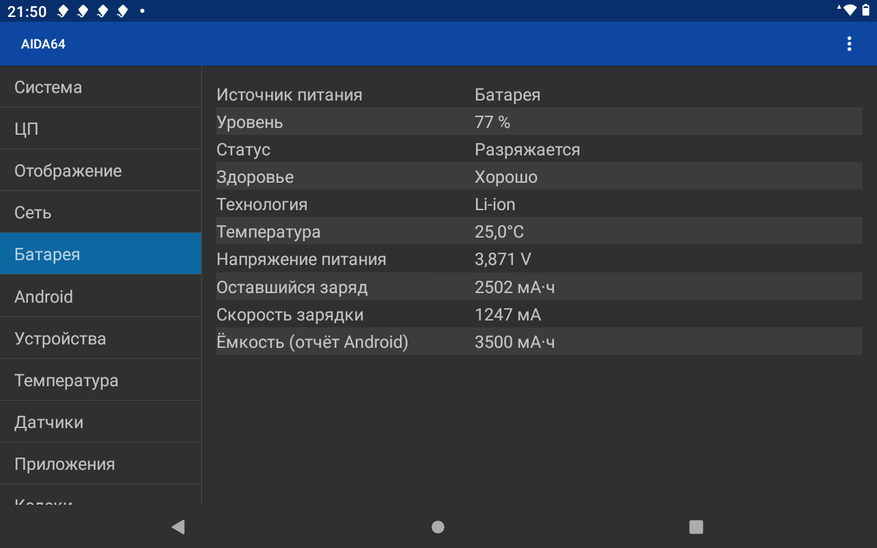
Task: Tap the Android home navigation button
Action: point(438,527)
